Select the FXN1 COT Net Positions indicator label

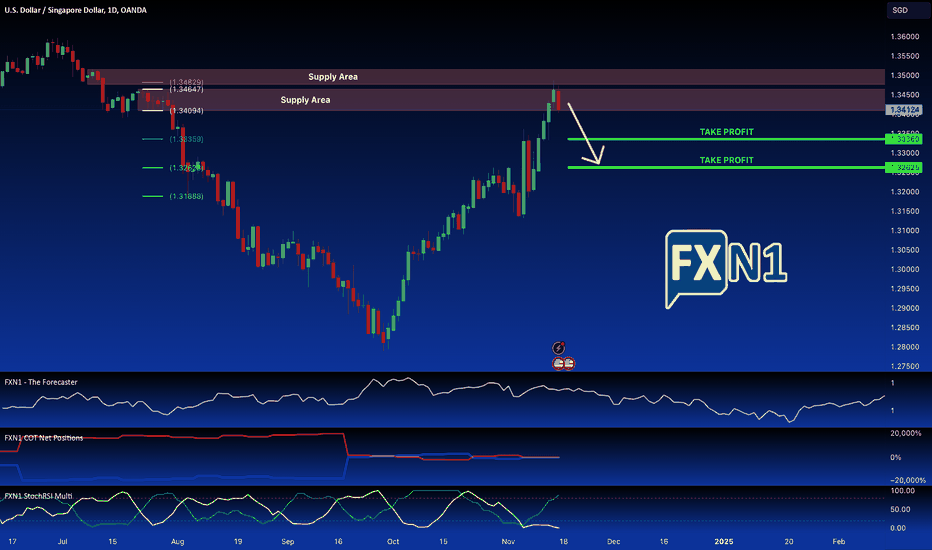click(44, 438)
